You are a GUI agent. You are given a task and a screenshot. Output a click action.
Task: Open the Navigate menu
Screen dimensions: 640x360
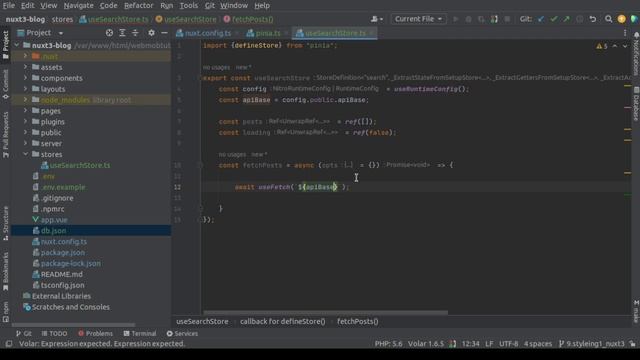(x=78, y=6)
